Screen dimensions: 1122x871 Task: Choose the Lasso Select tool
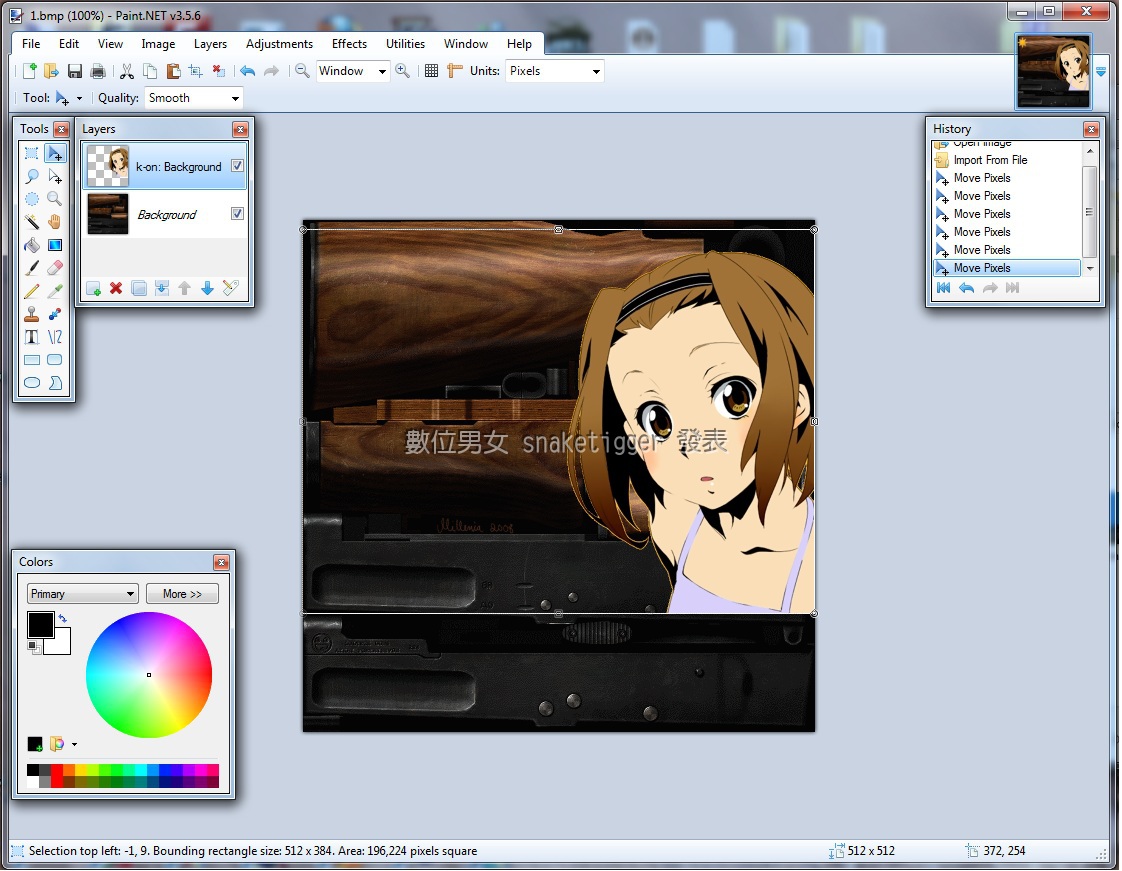[x=31, y=176]
